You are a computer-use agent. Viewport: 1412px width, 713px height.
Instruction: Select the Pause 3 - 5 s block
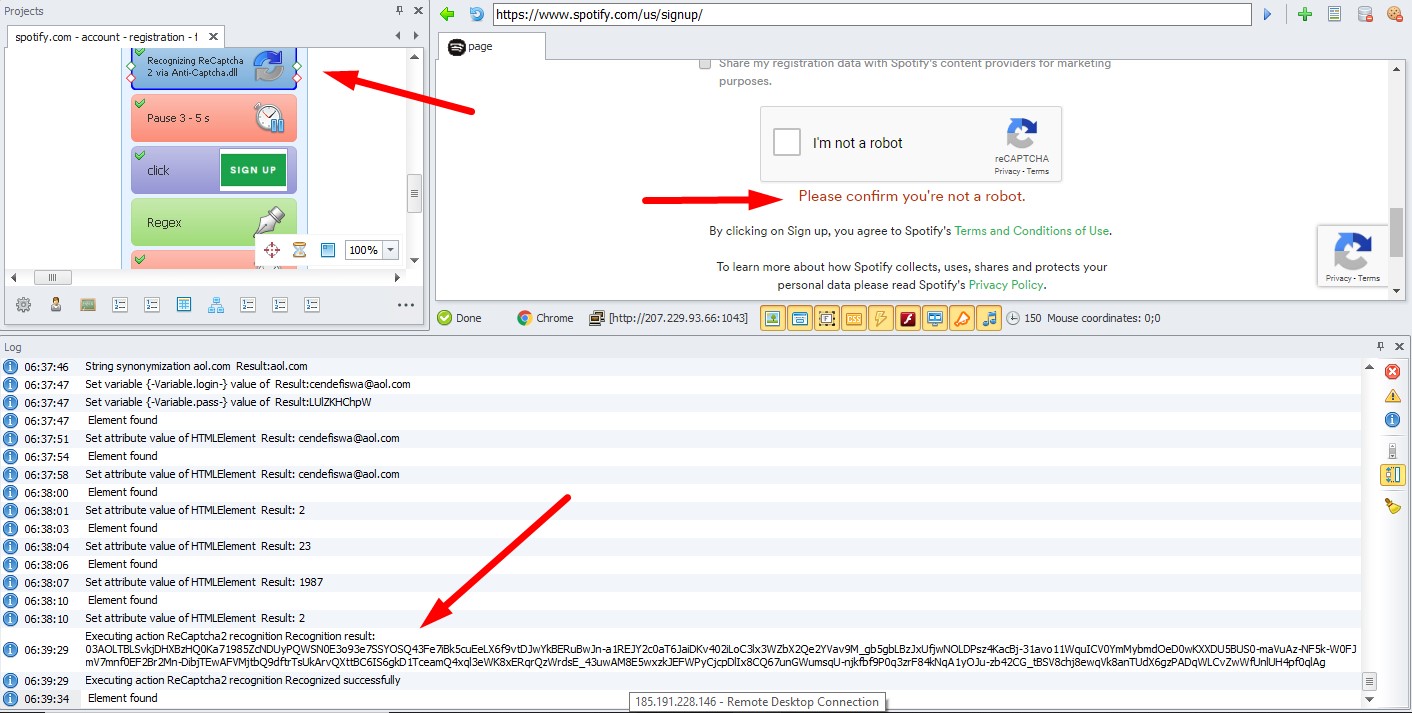point(214,118)
